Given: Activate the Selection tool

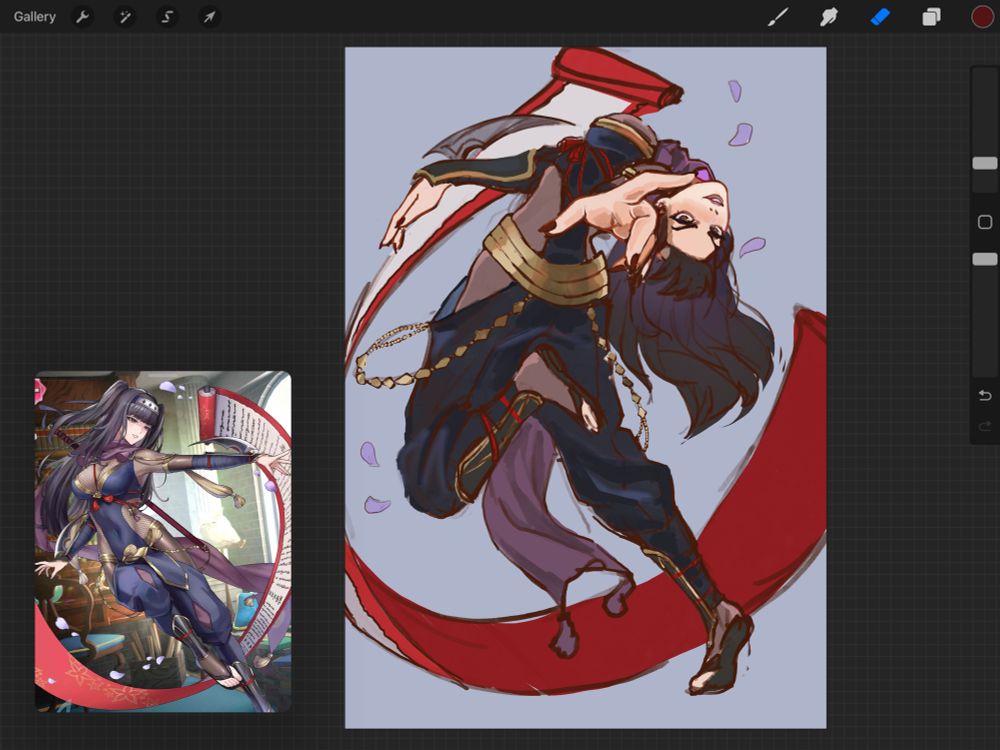Looking at the screenshot, I should point(167,17).
